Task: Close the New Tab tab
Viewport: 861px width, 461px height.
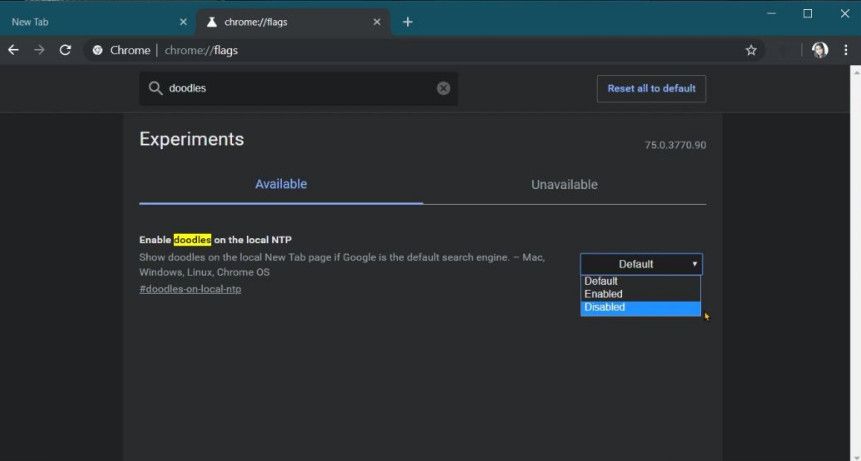Action: (183, 22)
